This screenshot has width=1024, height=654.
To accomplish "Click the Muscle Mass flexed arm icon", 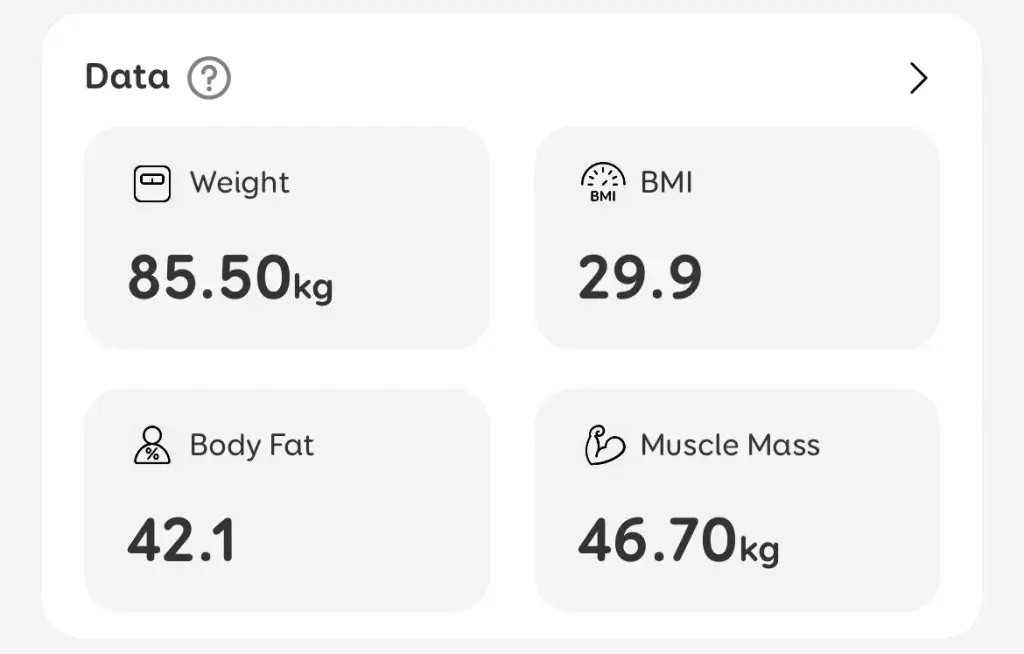I will [x=604, y=445].
